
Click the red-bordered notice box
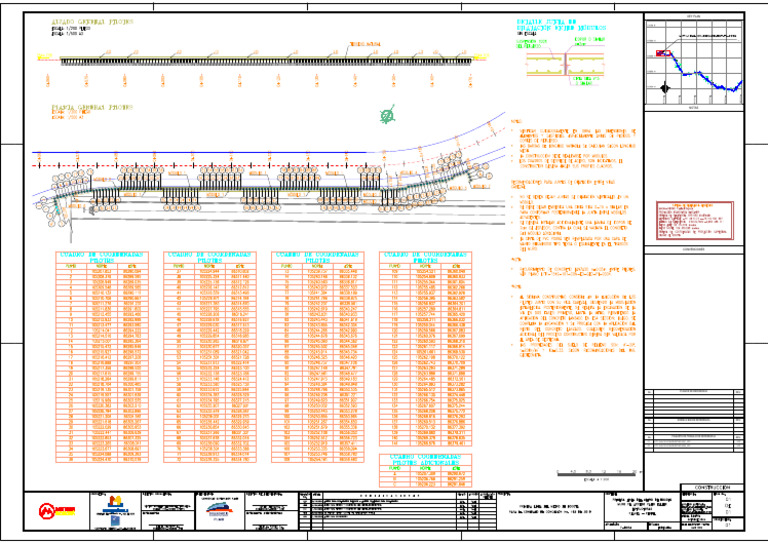coord(695,220)
